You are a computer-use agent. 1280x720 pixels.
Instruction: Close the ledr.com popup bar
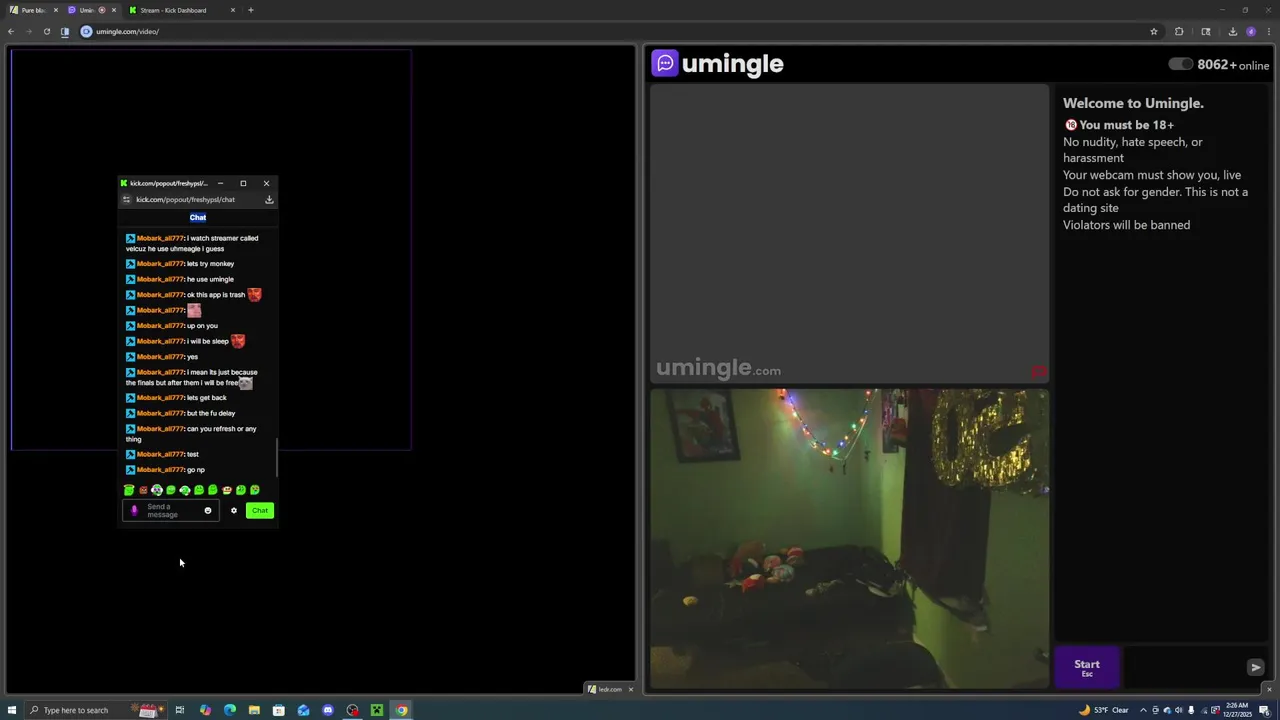click(630, 690)
